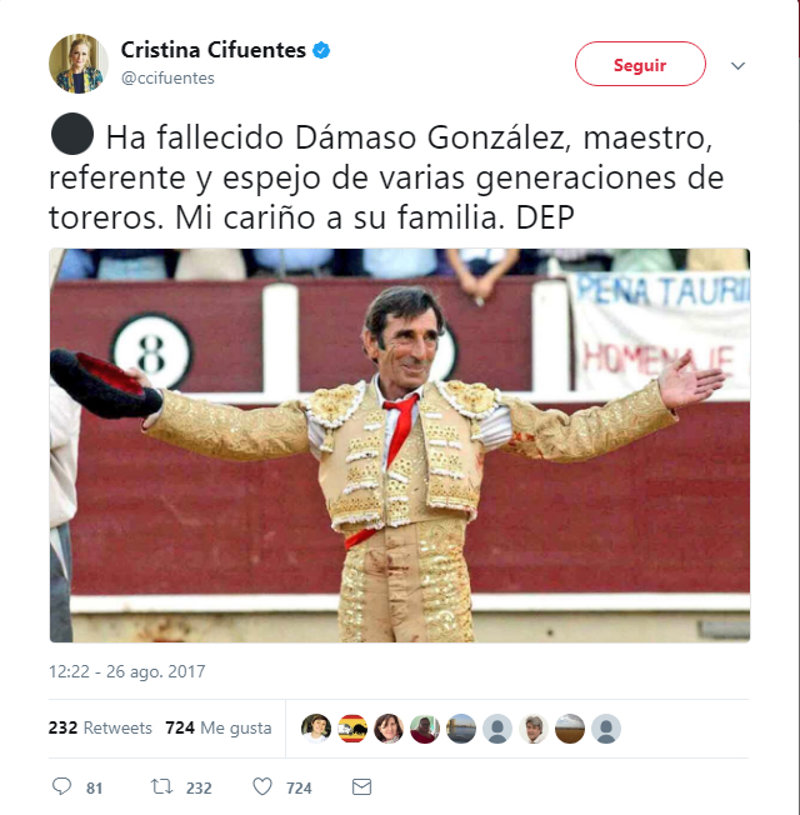The image size is (800, 815).
Task: Click the Seguir follow button
Action: coord(640,64)
